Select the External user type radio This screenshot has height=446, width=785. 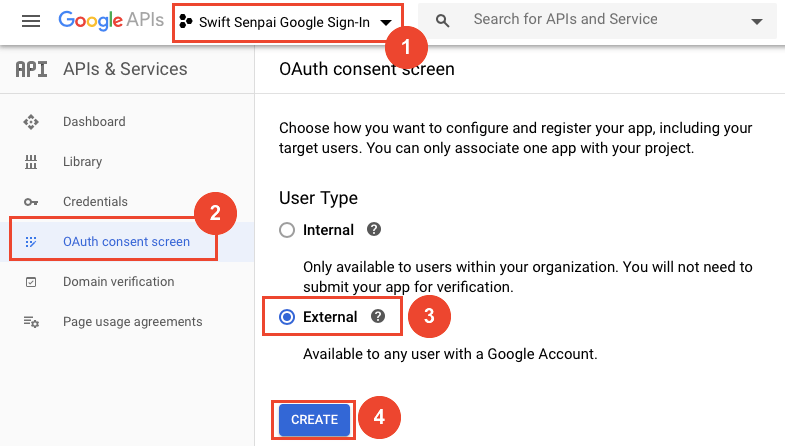(x=287, y=317)
